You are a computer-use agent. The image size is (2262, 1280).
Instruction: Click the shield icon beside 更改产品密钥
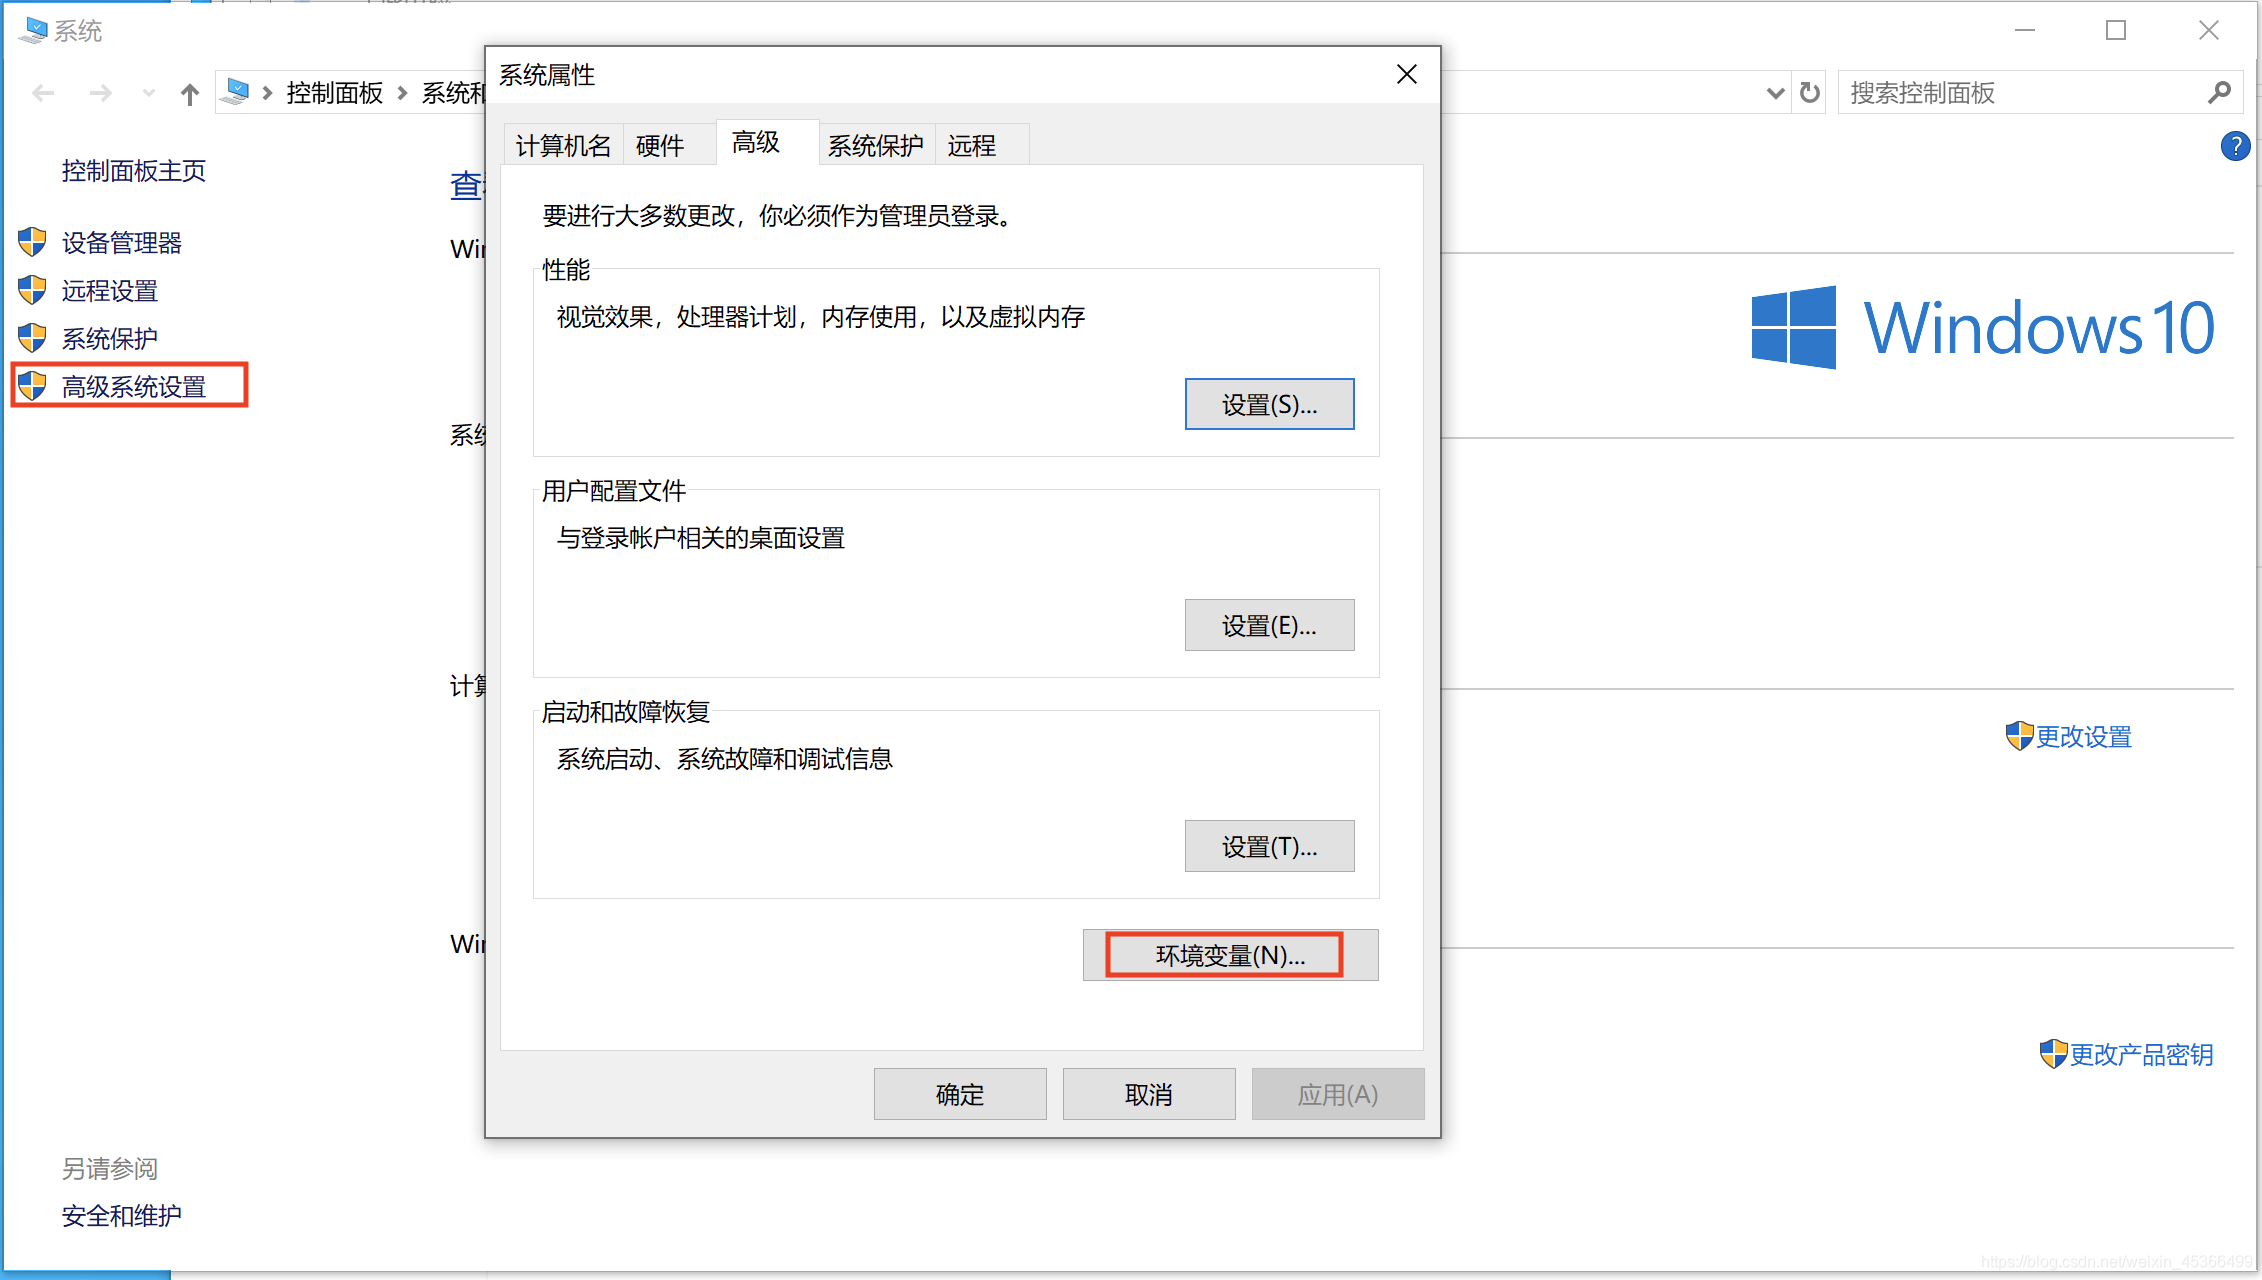(x=2053, y=1054)
